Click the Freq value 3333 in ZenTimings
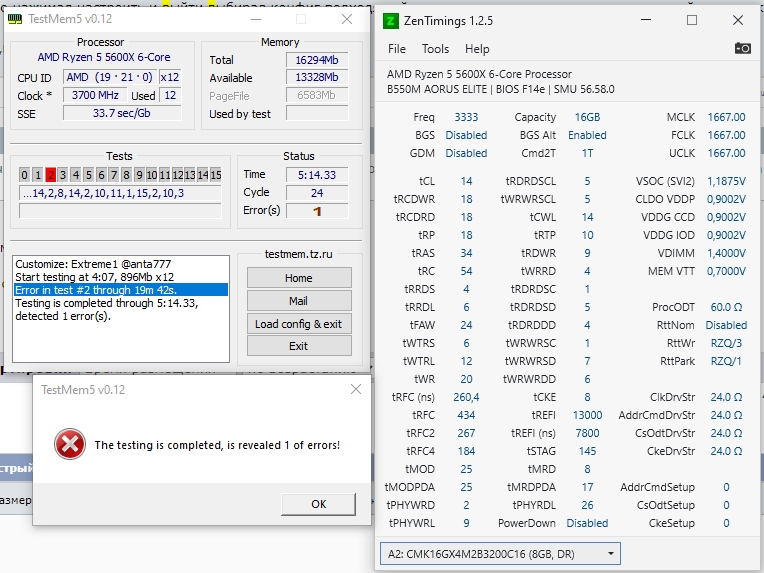 466,117
